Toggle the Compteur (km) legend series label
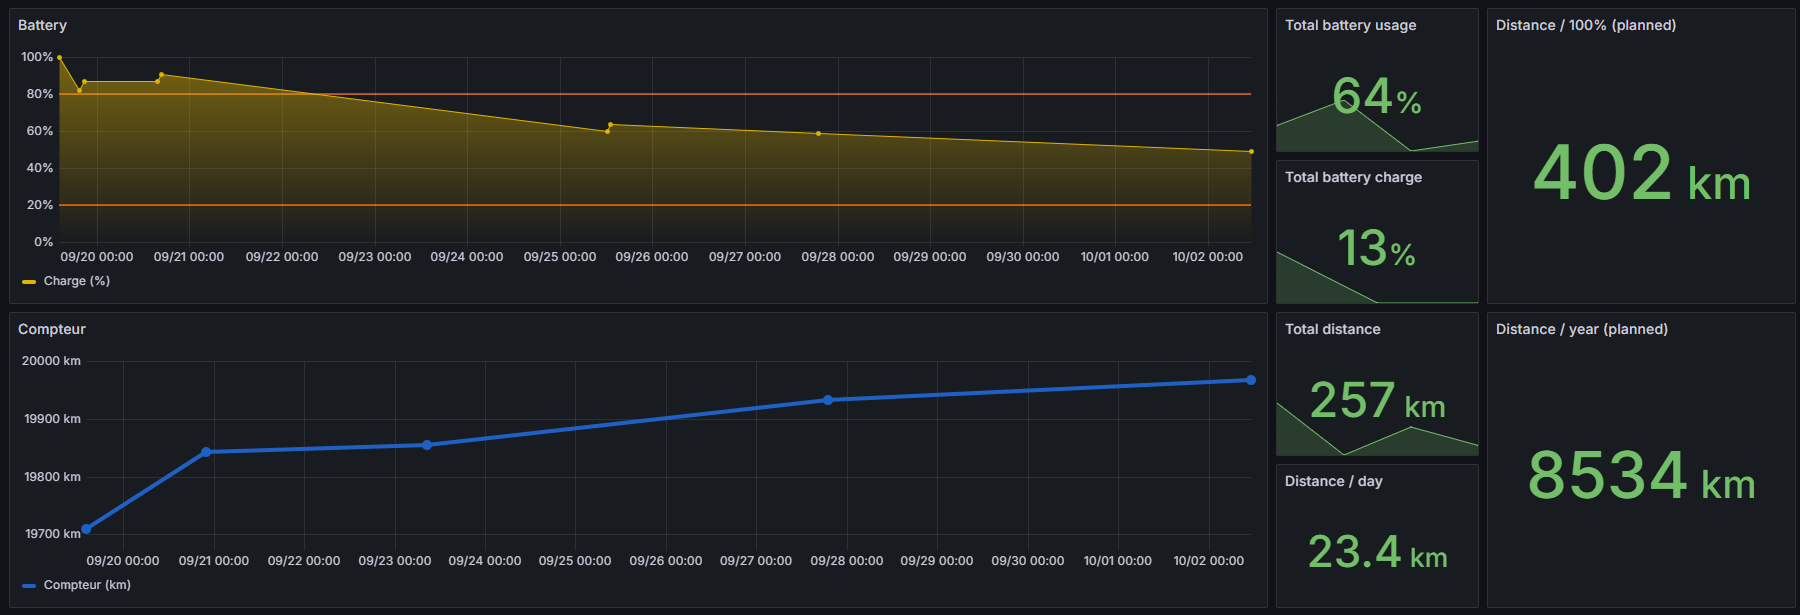Viewport: 1800px width, 615px height. click(87, 585)
